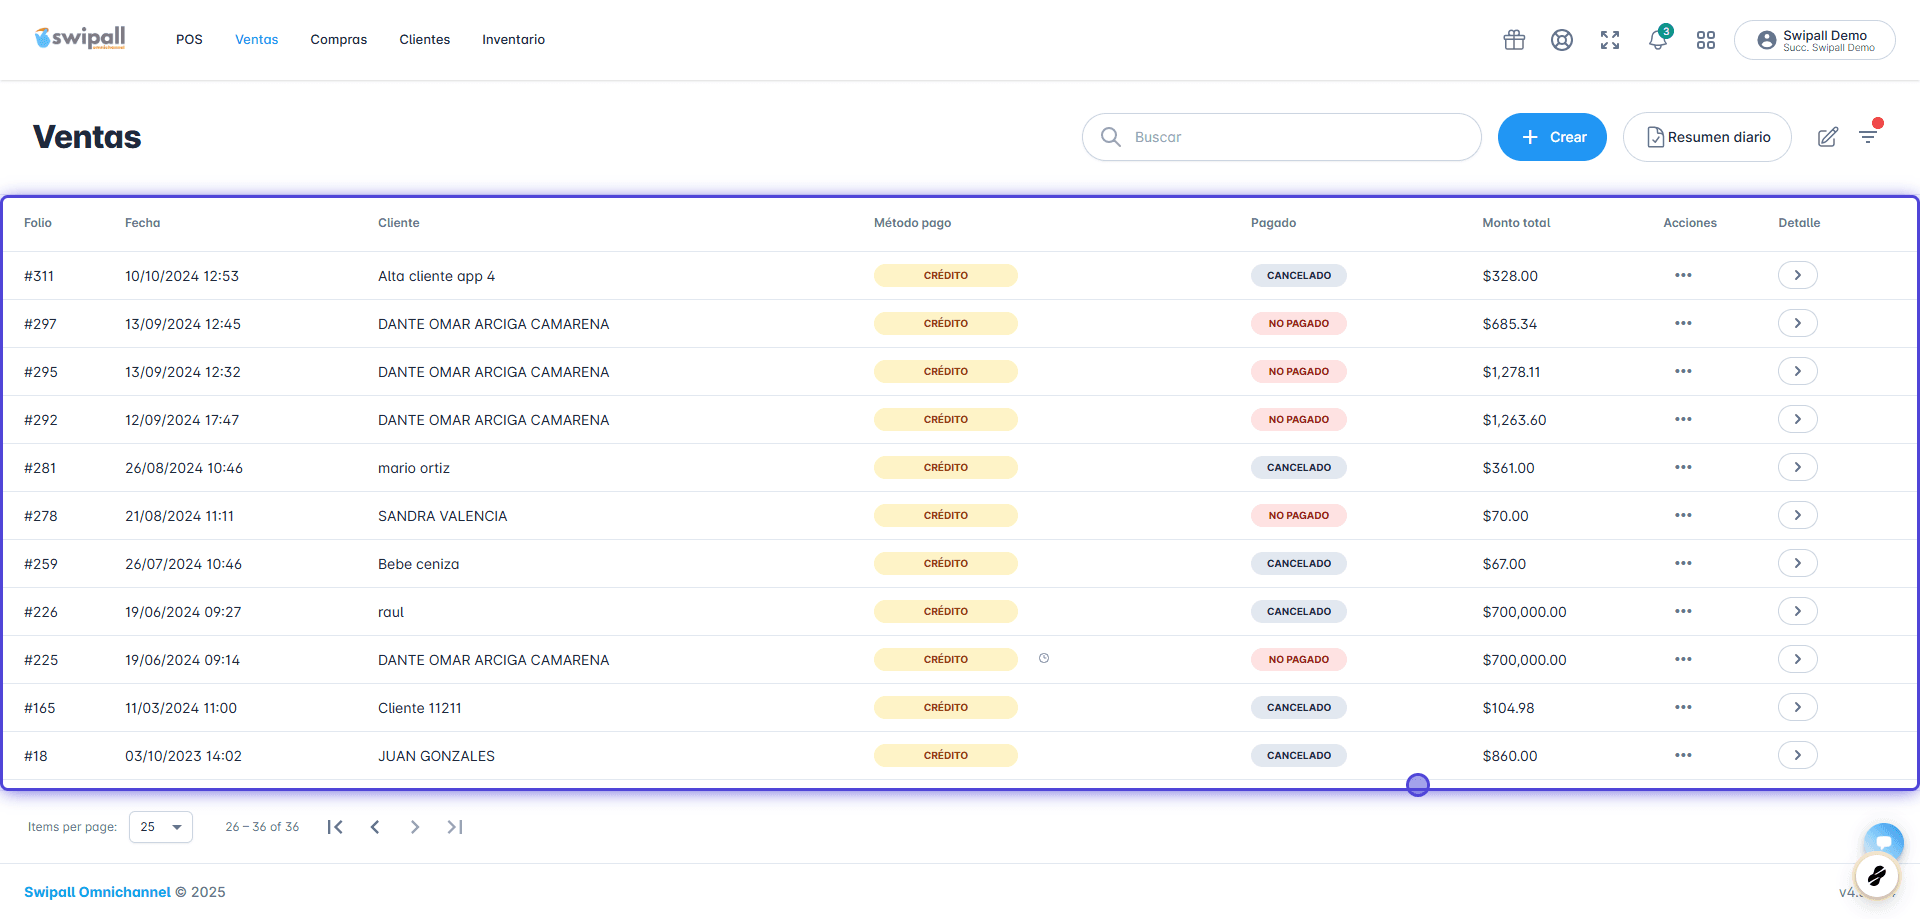Viewport: 1920px width, 919px height.
Task: Toggle fullscreen mode icon
Action: coord(1610,40)
